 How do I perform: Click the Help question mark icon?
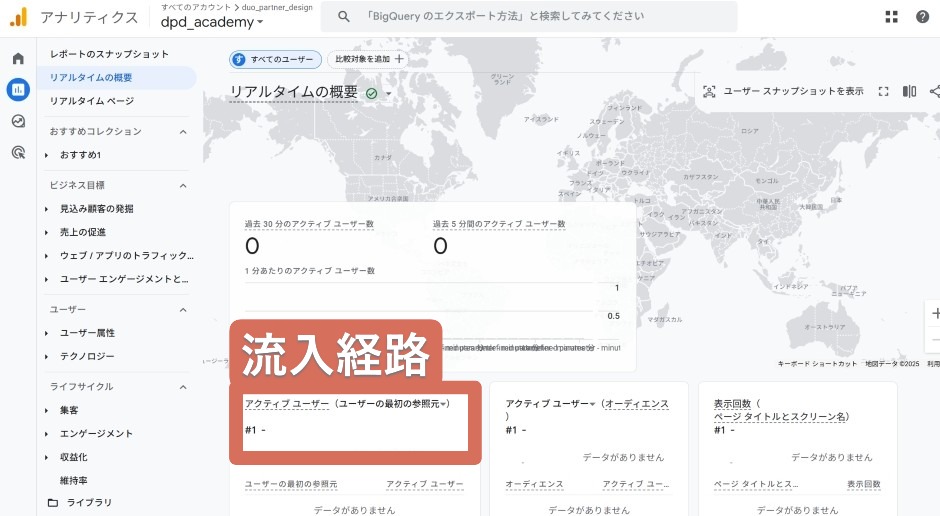[921, 17]
